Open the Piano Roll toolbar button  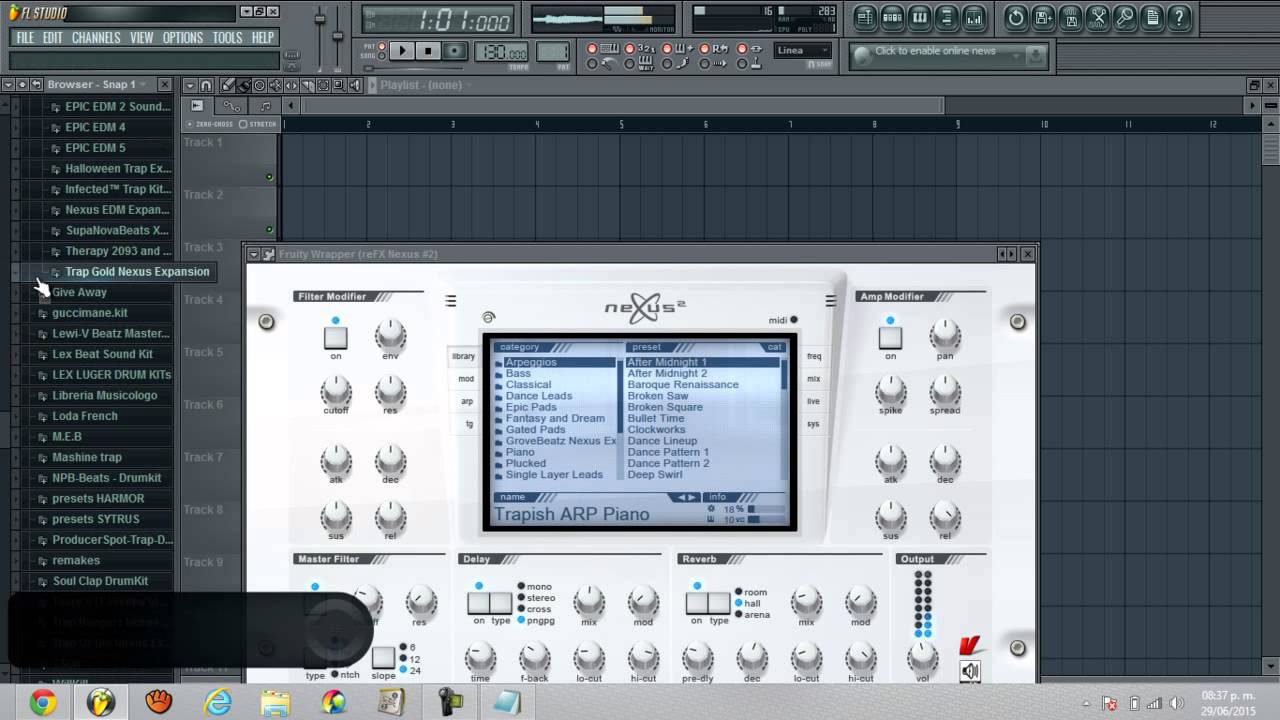(x=919, y=17)
